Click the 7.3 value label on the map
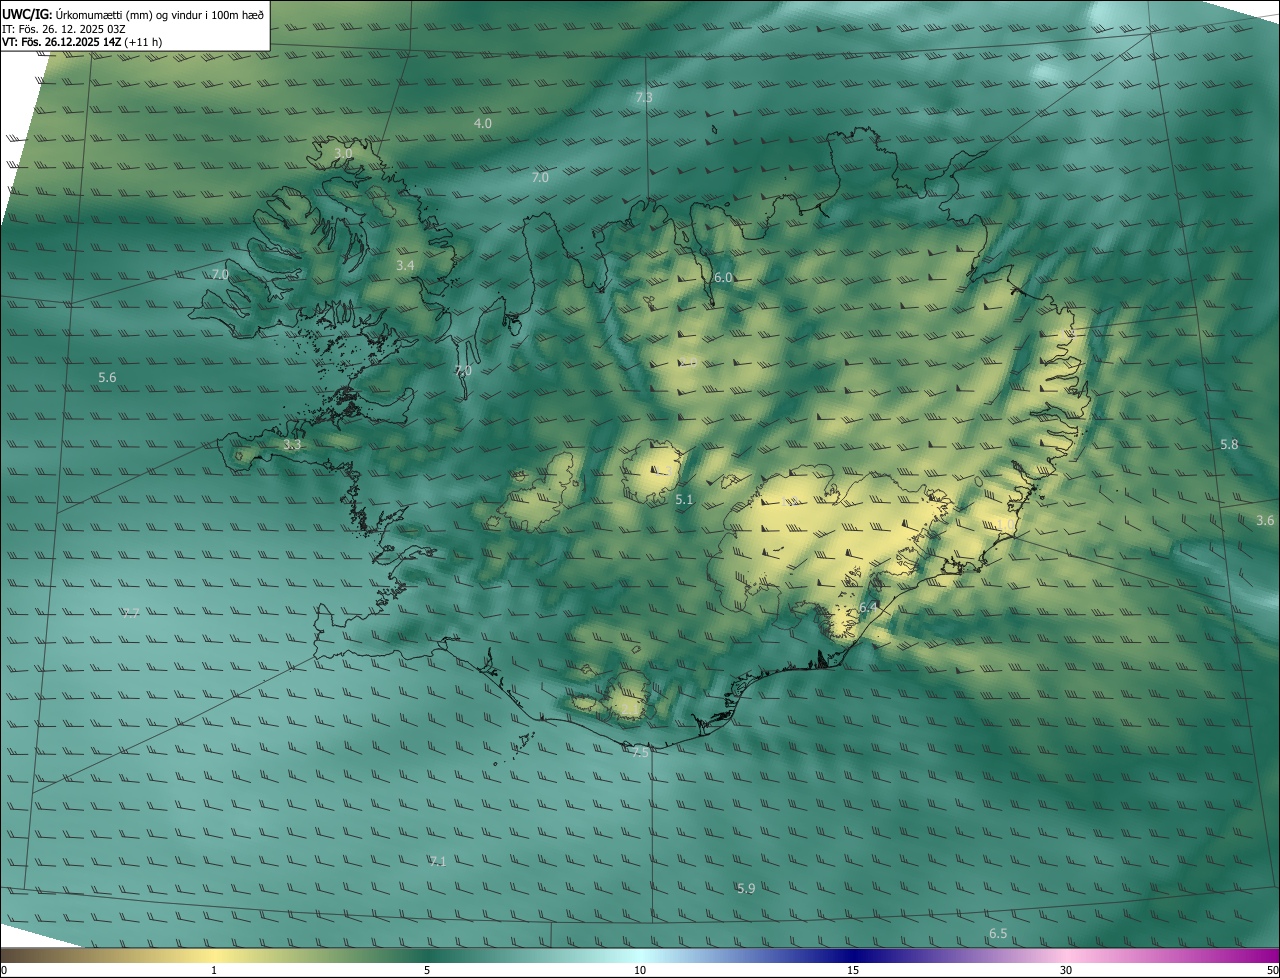Viewport: 1280px width, 978px height. coord(644,97)
